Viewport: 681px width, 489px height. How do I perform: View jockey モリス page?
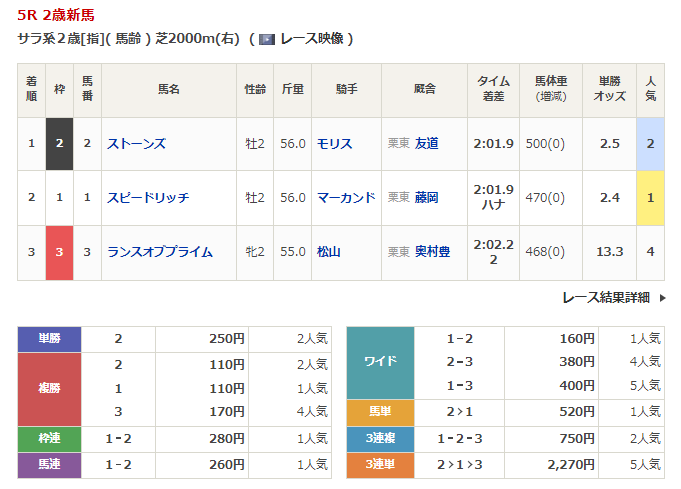(334, 144)
